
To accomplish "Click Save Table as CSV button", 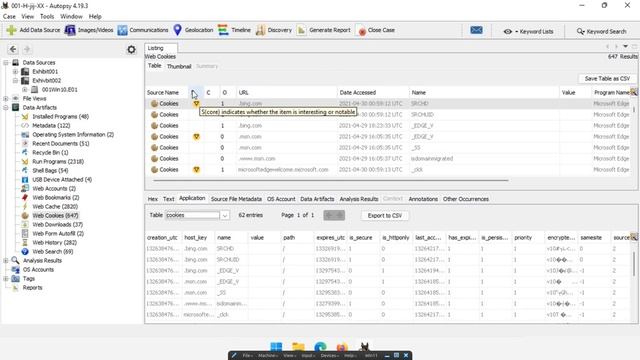I will tap(607, 78).
